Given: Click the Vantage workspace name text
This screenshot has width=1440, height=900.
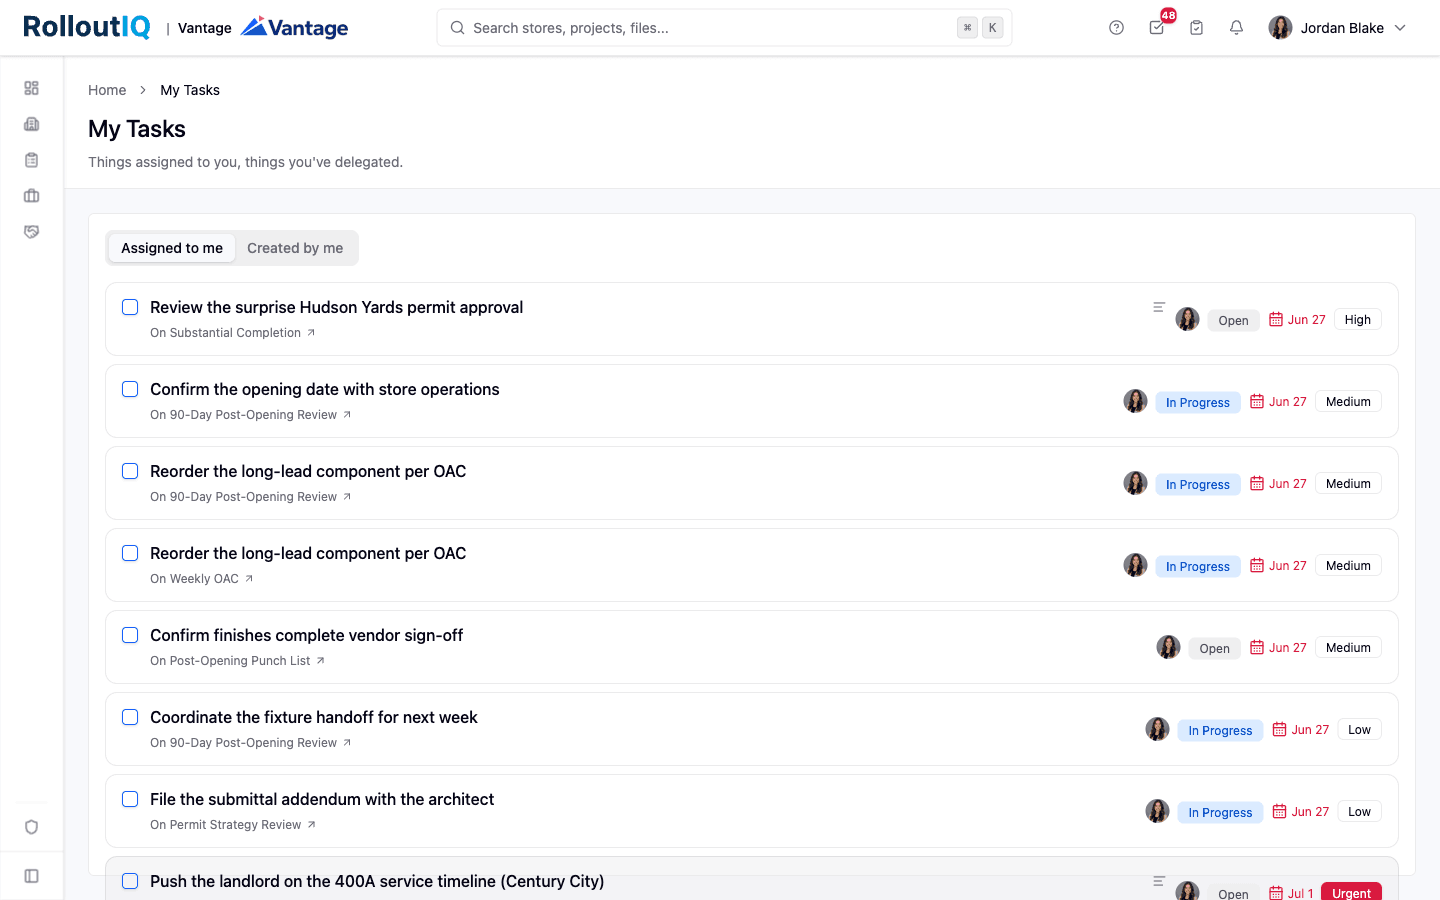Looking at the screenshot, I should click(205, 28).
